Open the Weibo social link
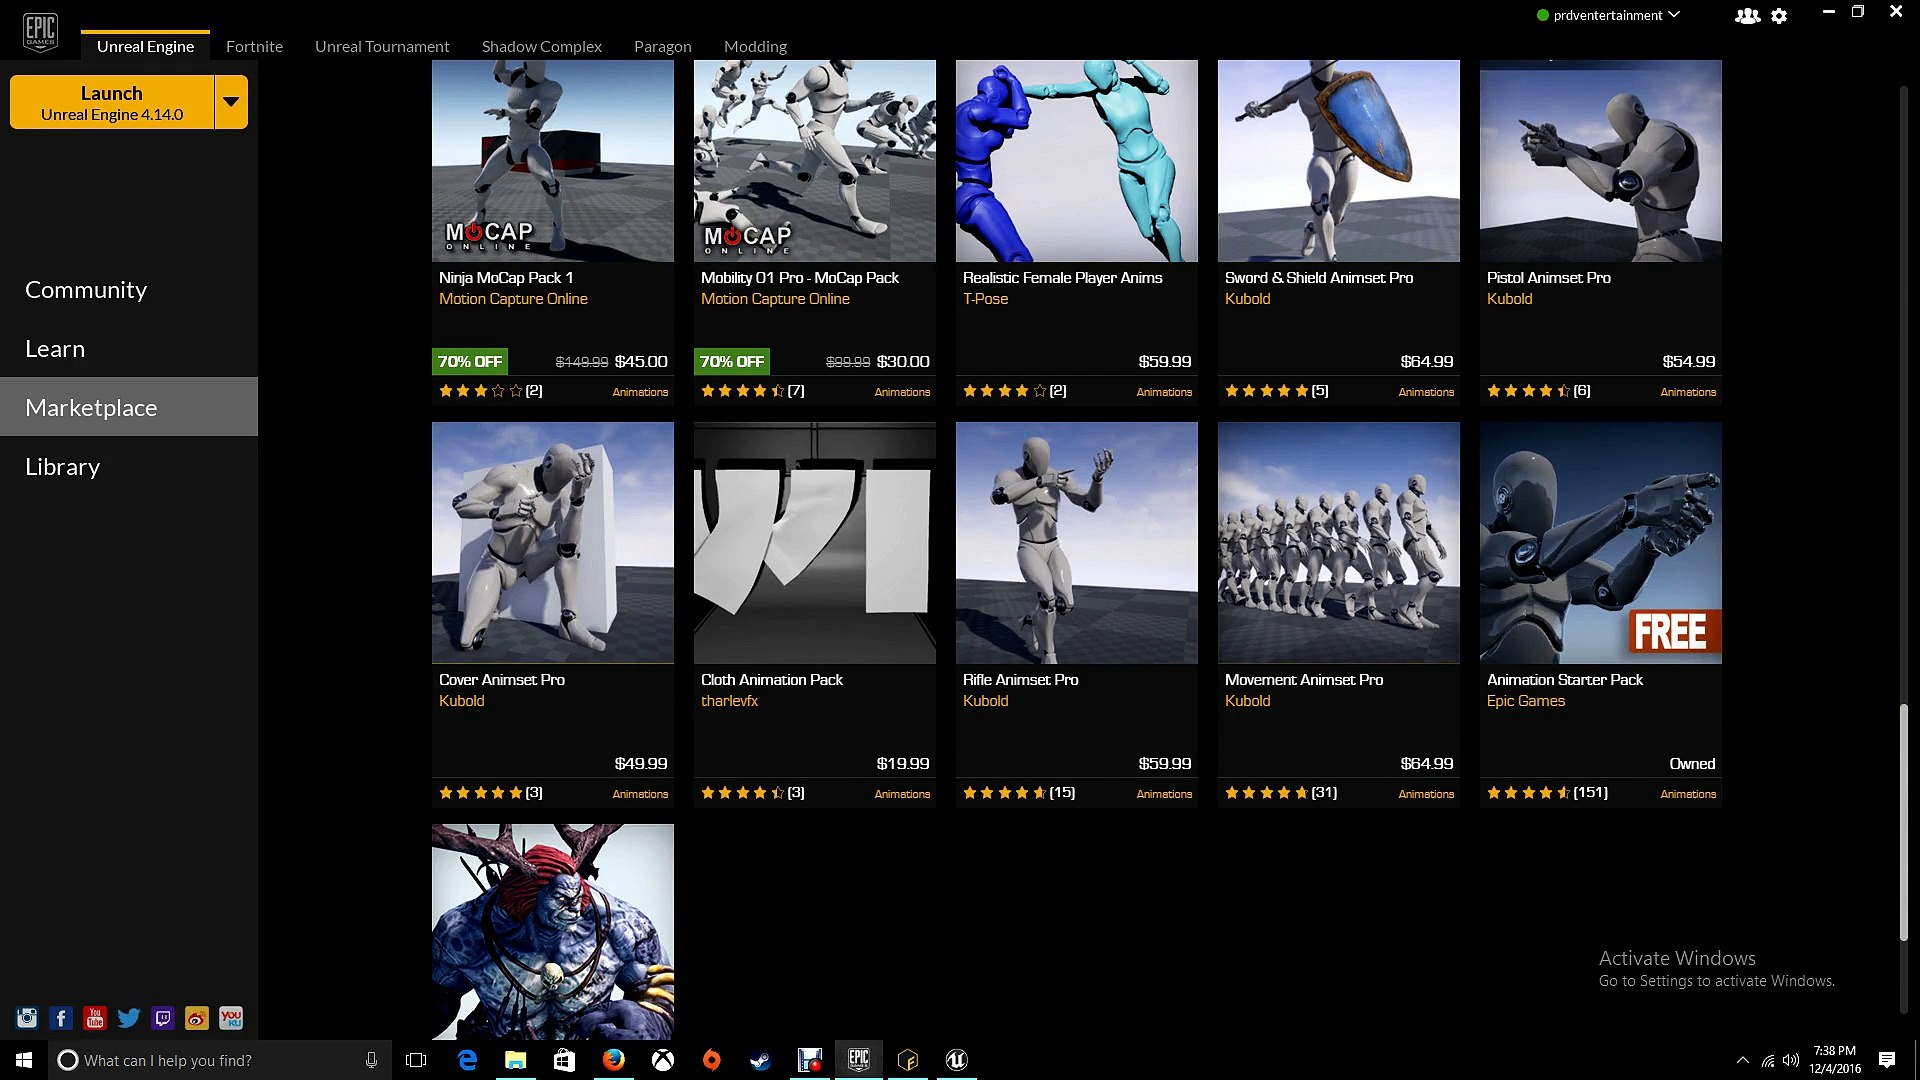1920x1080 pixels. [x=197, y=1018]
